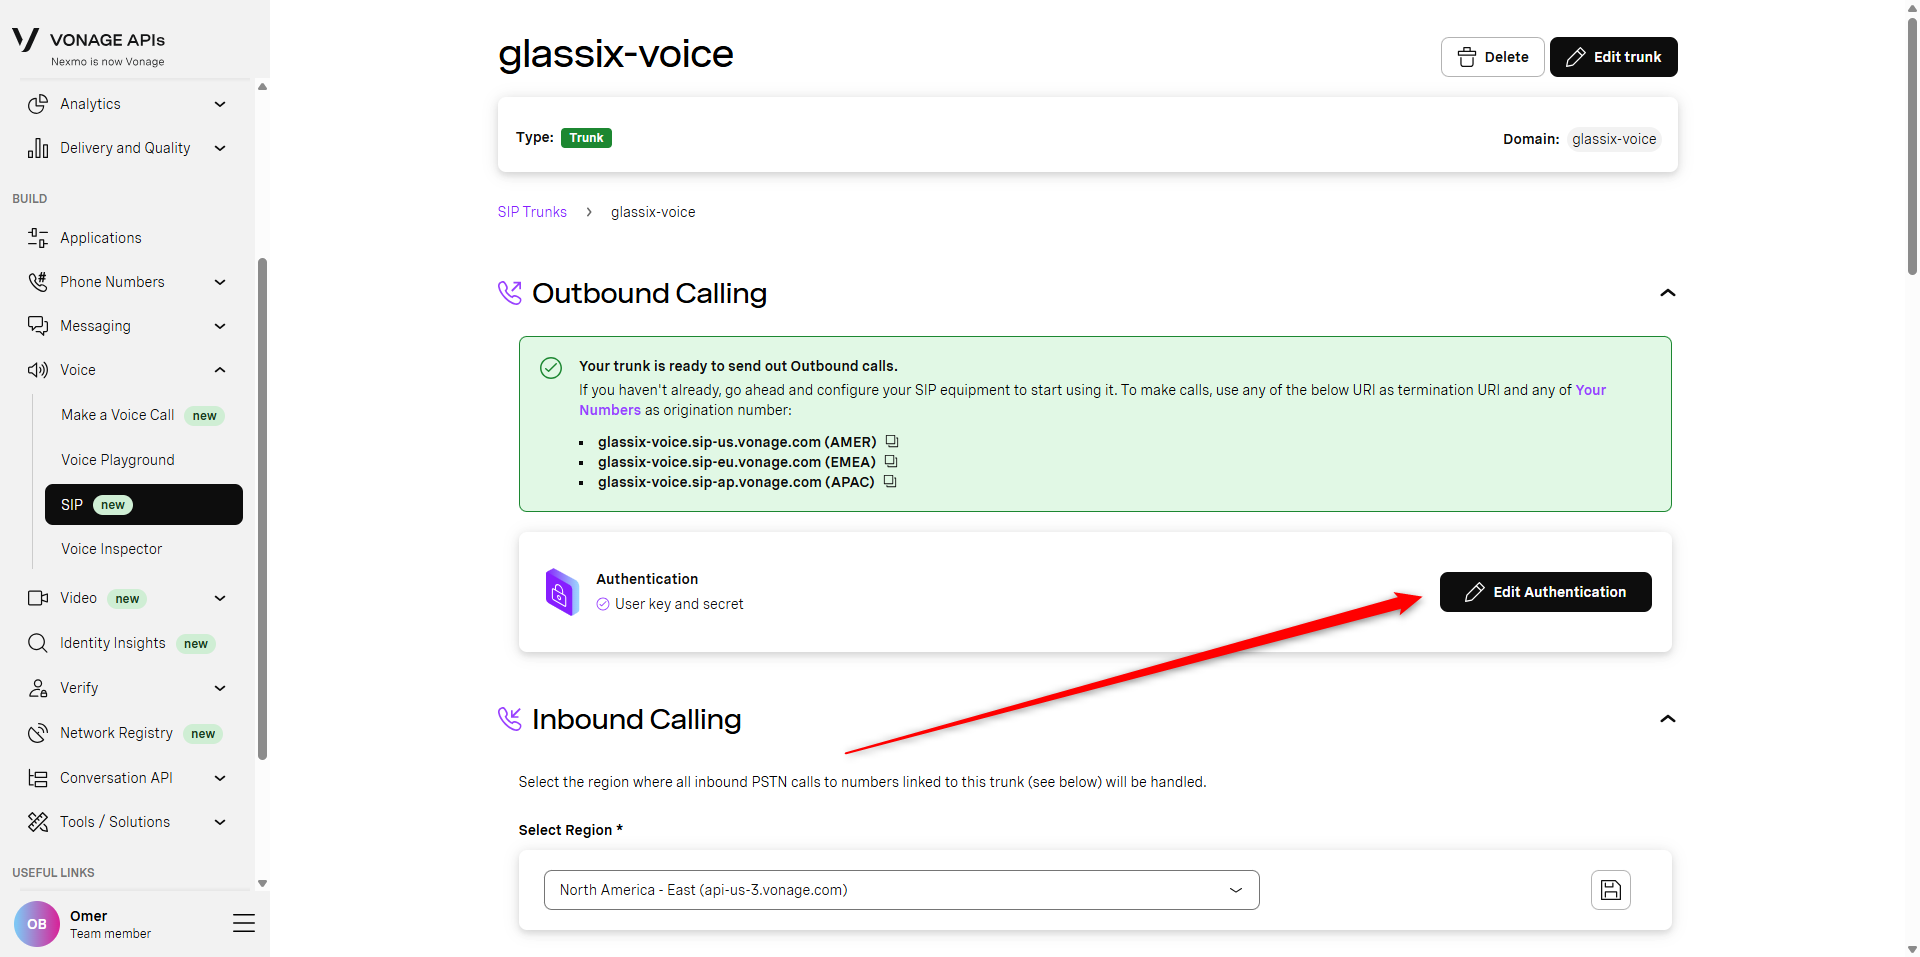
Task: Click the Vonage logo icon
Action: [25, 40]
